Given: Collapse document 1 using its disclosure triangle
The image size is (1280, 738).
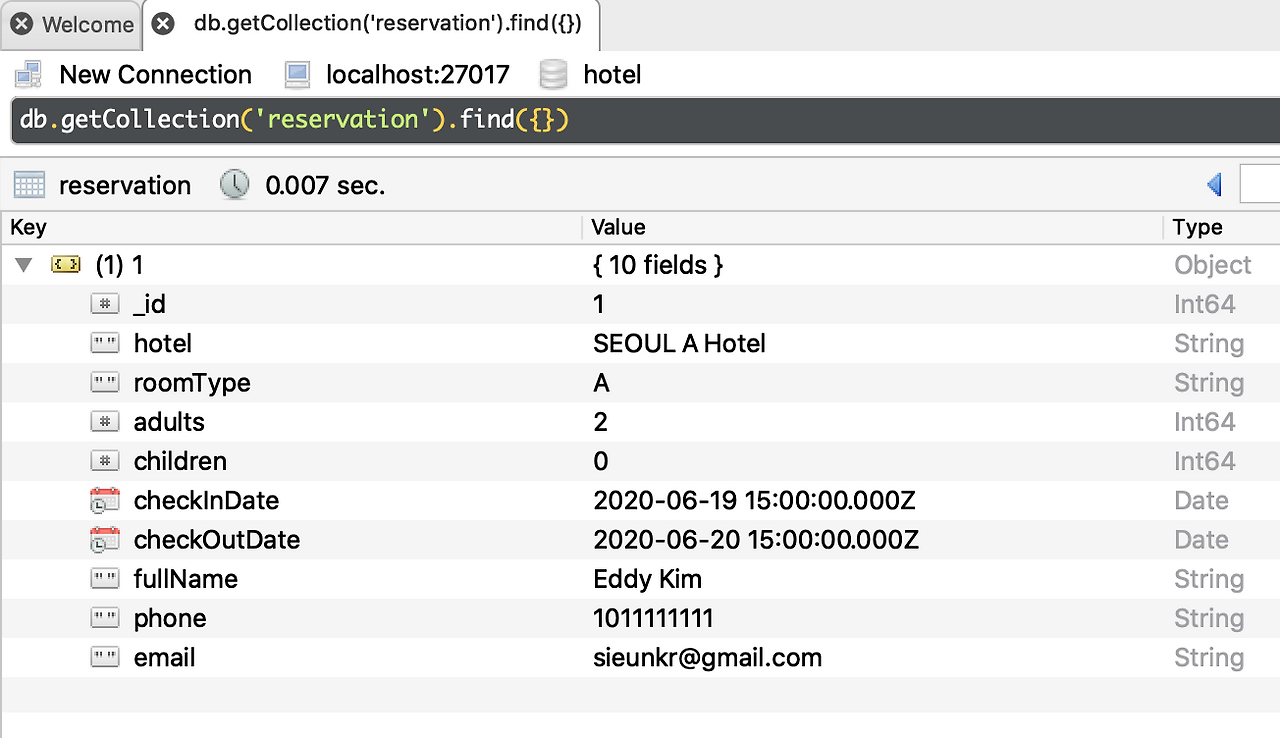Looking at the screenshot, I should point(23,264).
